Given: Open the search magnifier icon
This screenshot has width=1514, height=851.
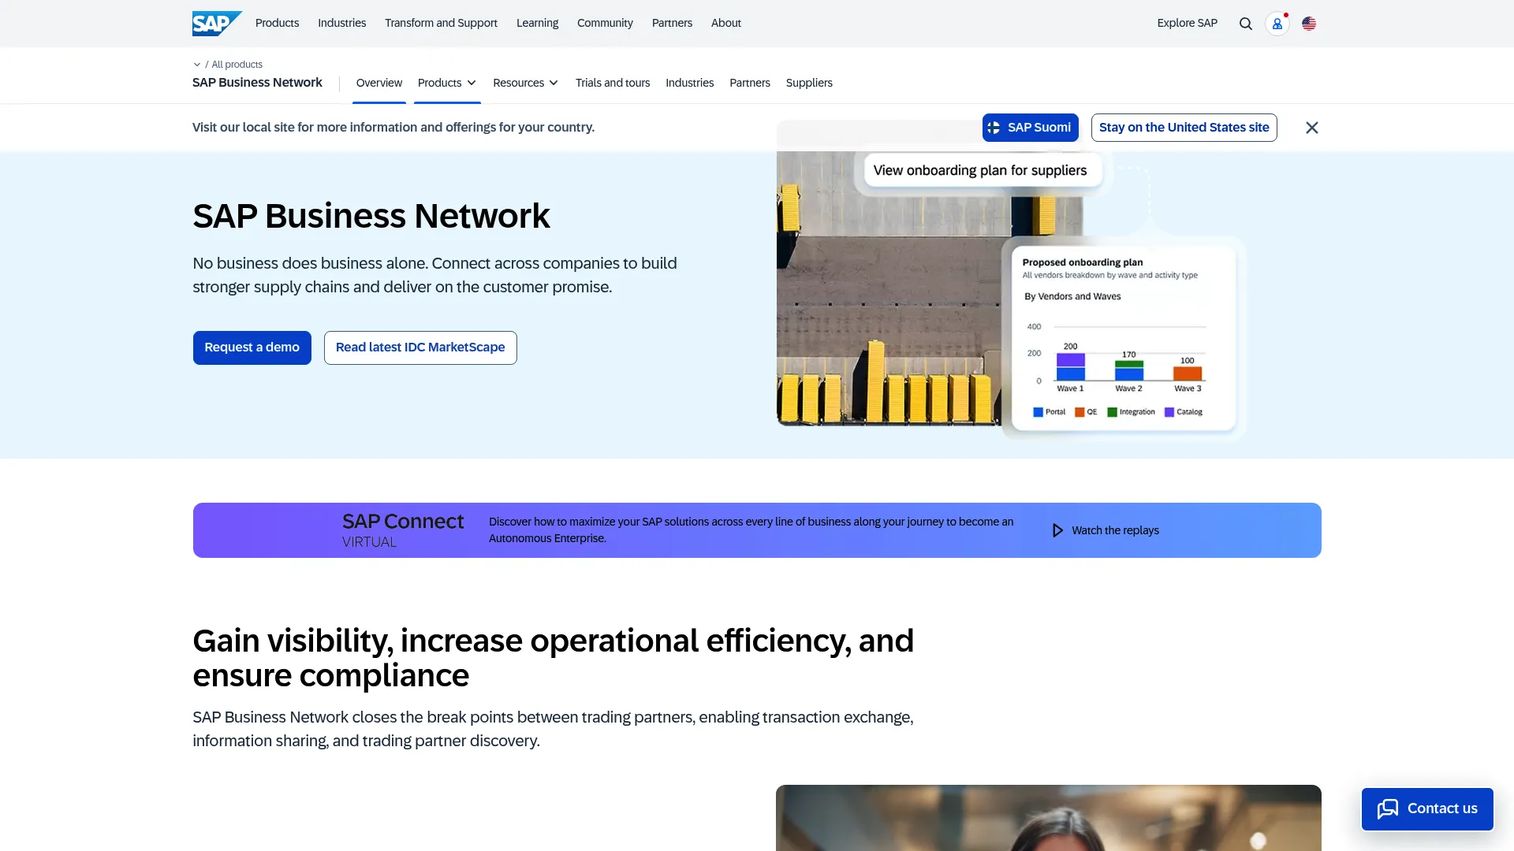Looking at the screenshot, I should pos(1246,23).
